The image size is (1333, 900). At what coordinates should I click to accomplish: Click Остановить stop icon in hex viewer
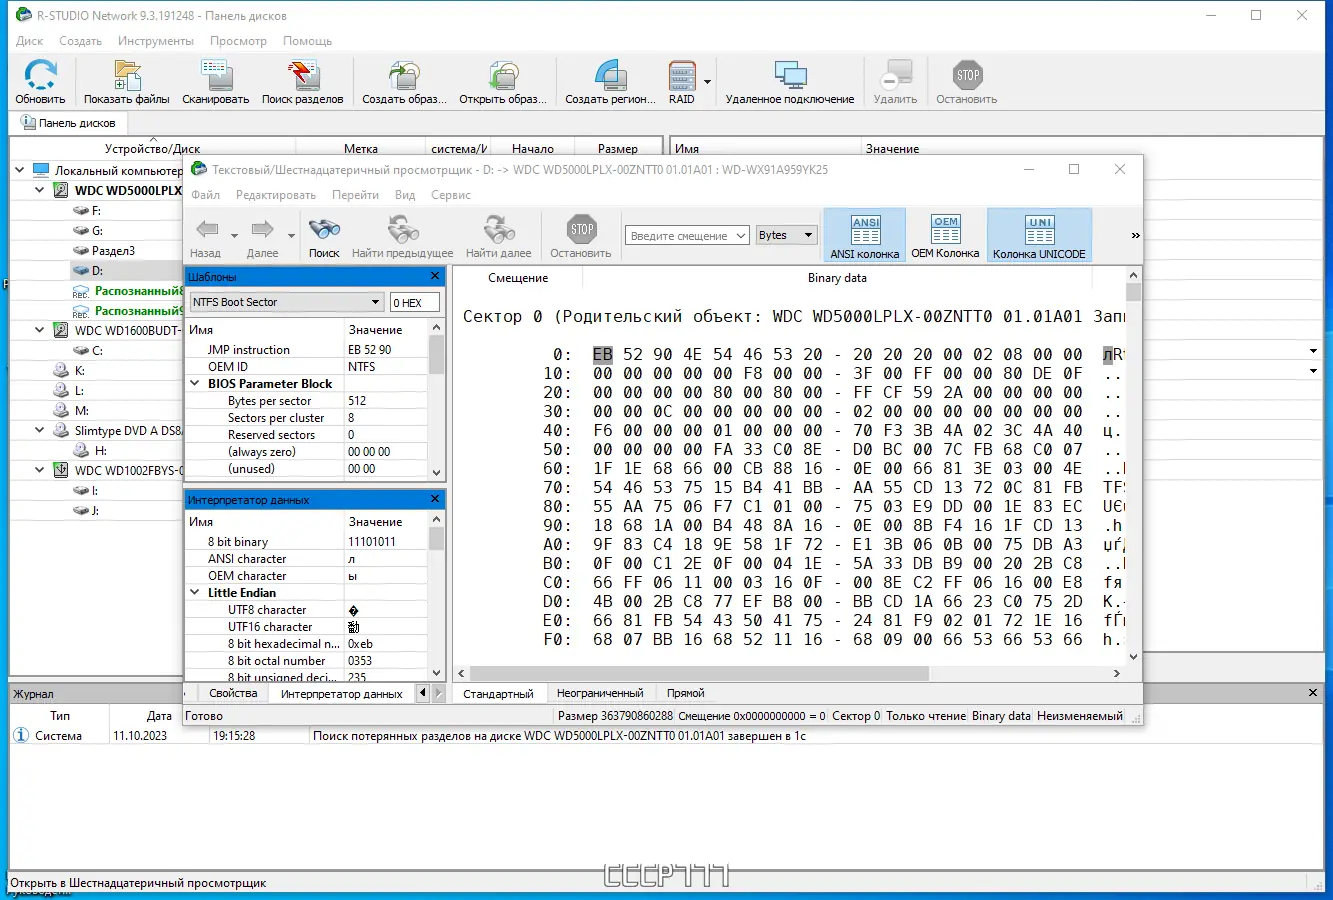click(581, 229)
